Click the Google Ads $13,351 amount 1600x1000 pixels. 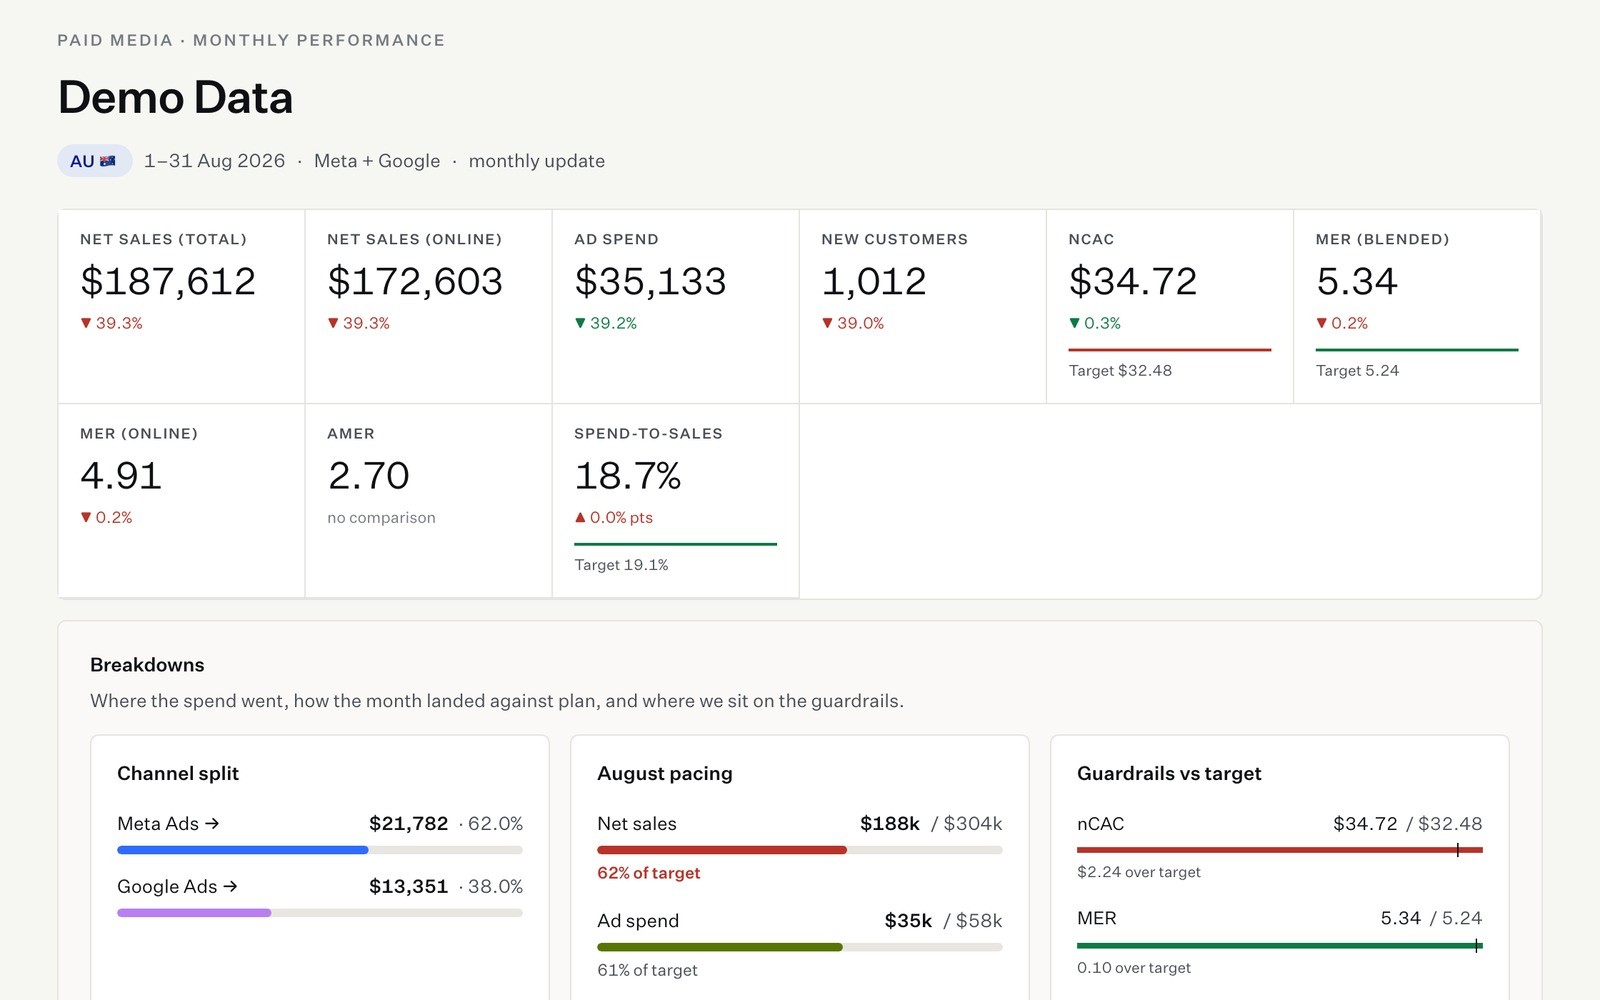(408, 887)
